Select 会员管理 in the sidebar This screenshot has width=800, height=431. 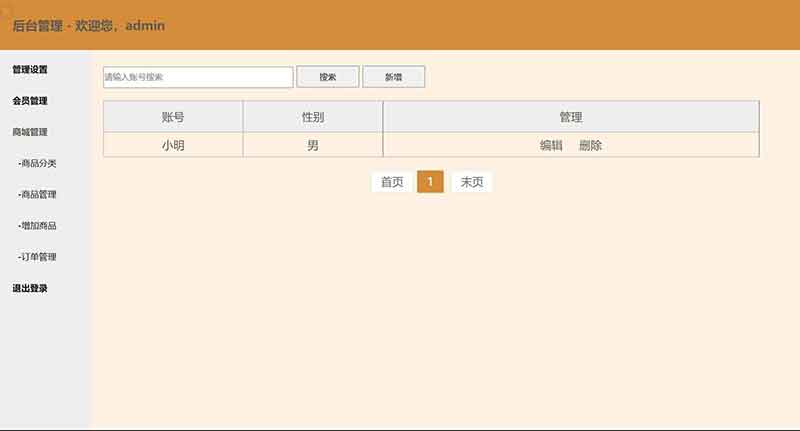30,101
